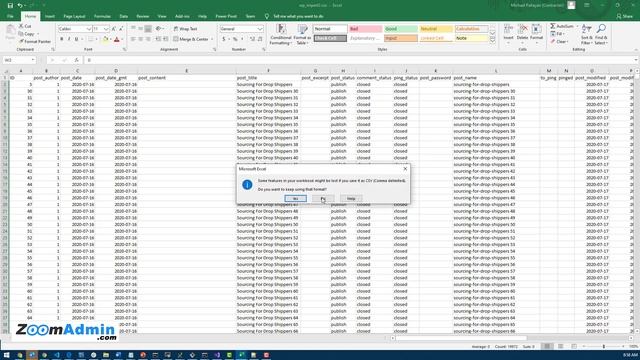Open the General number format dropdown
This screenshot has width=640, height=360.
(260, 29)
